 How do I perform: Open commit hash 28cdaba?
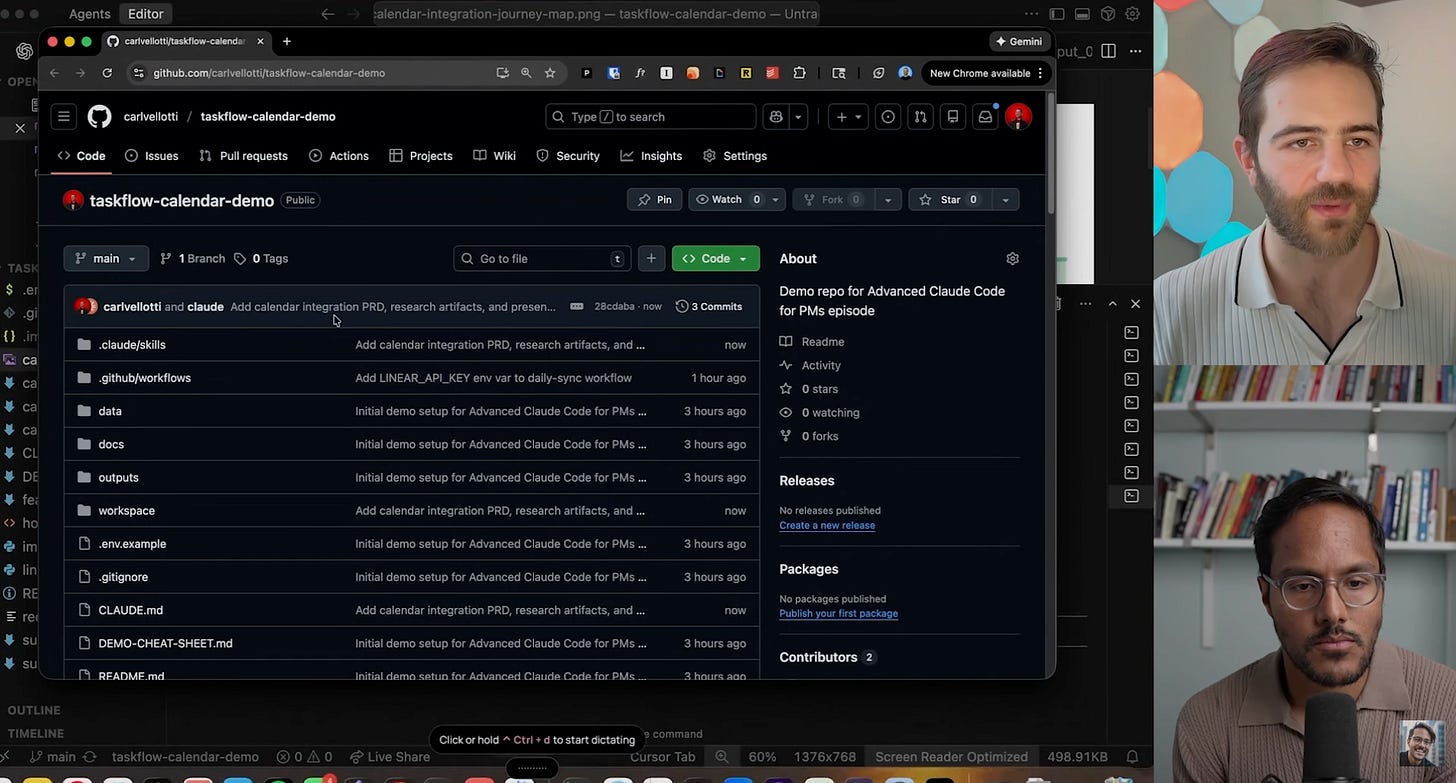pyautogui.click(x=613, y=306)
